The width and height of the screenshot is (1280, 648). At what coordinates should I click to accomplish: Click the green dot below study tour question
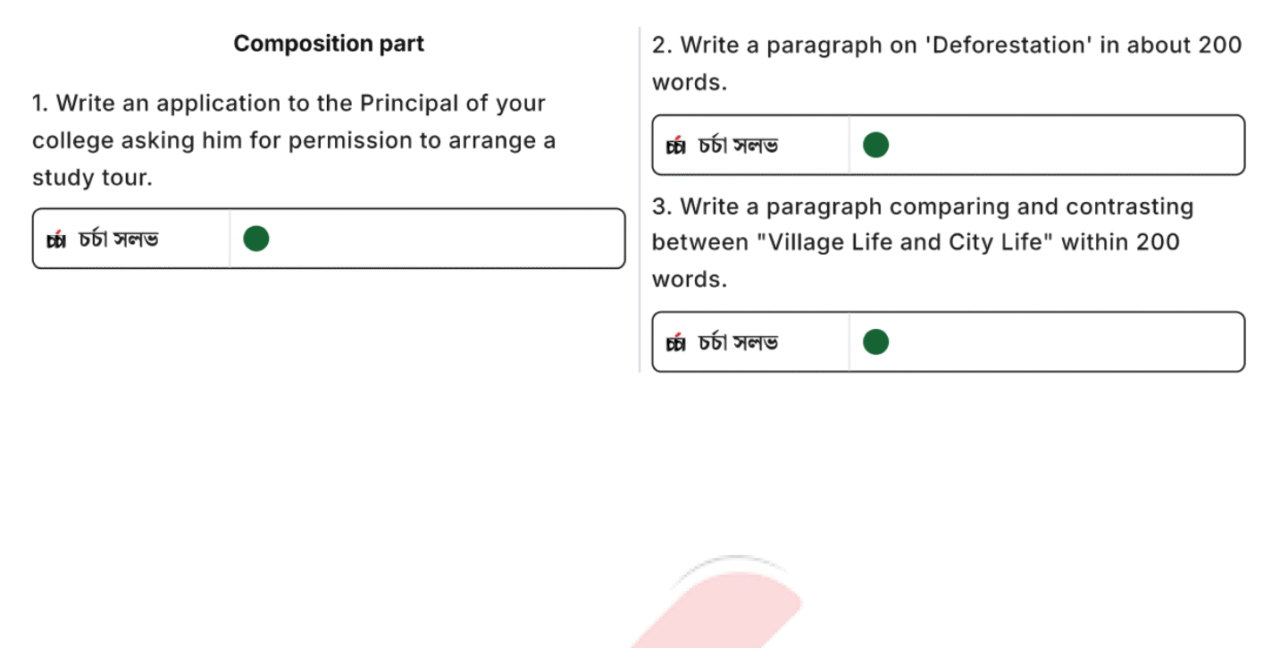point(256,238)
